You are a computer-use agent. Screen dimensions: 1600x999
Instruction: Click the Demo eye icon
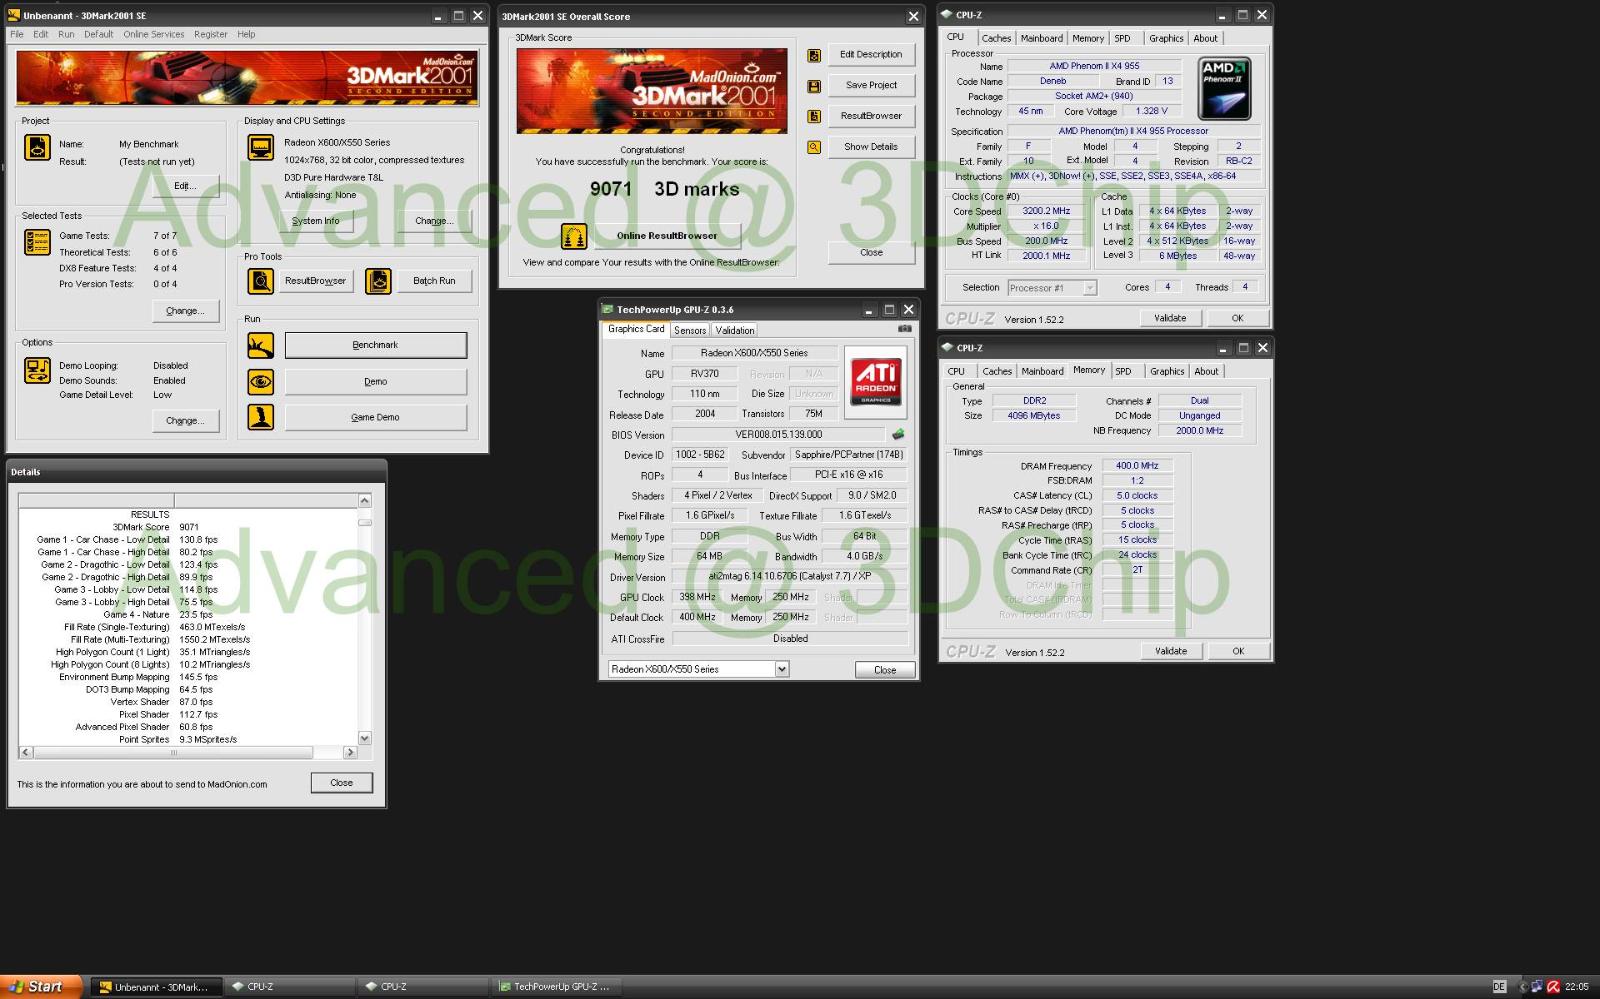260,382
